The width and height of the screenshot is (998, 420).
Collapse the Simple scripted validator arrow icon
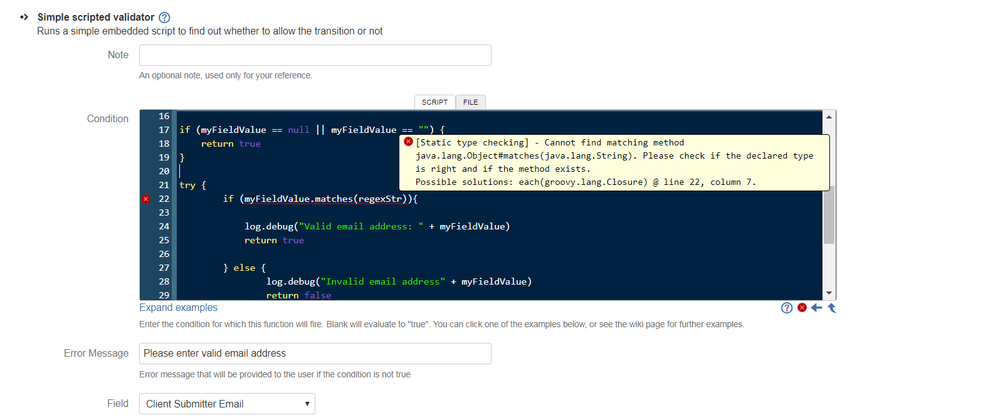pyautogui.click(x=24, y=17)
